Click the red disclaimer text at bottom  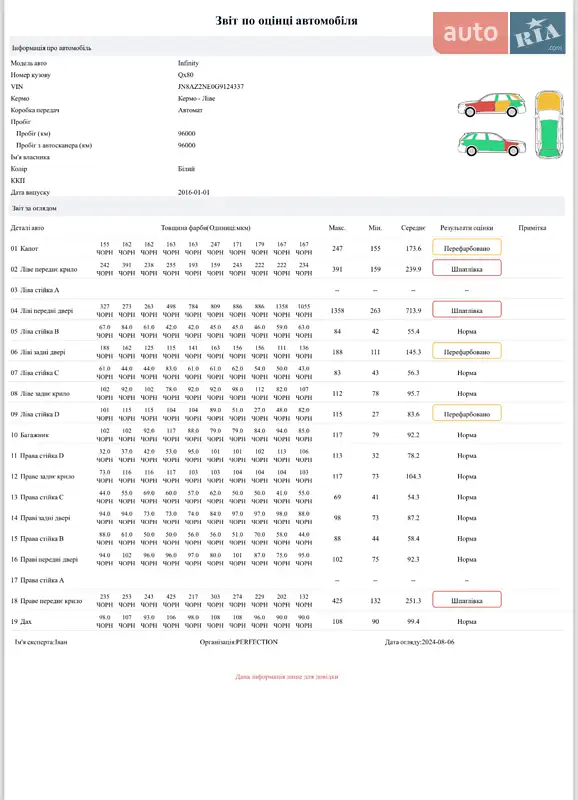pyautogui.click(x=287, y=677)
